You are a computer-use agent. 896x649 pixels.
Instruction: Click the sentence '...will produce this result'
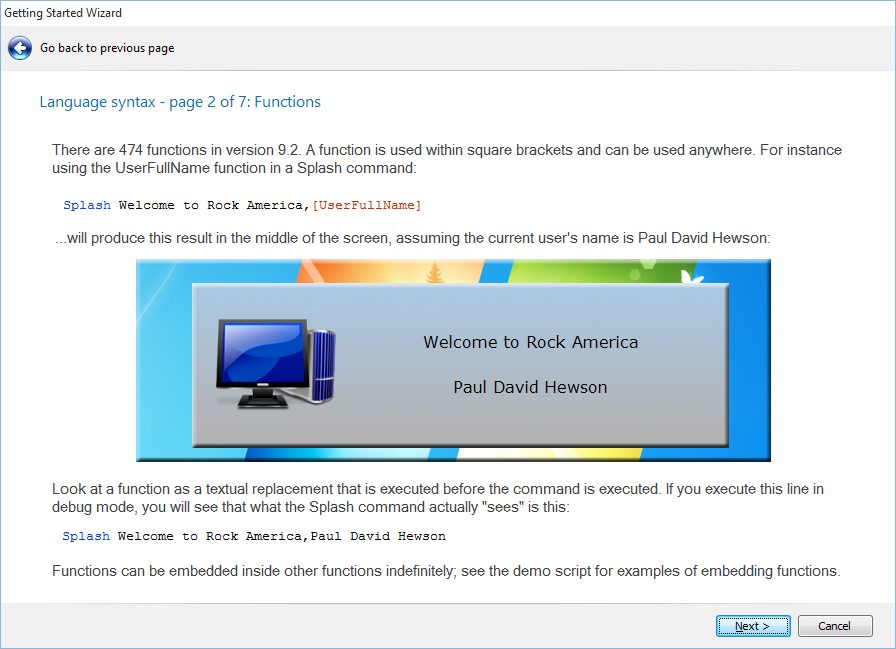coord(412,238)
